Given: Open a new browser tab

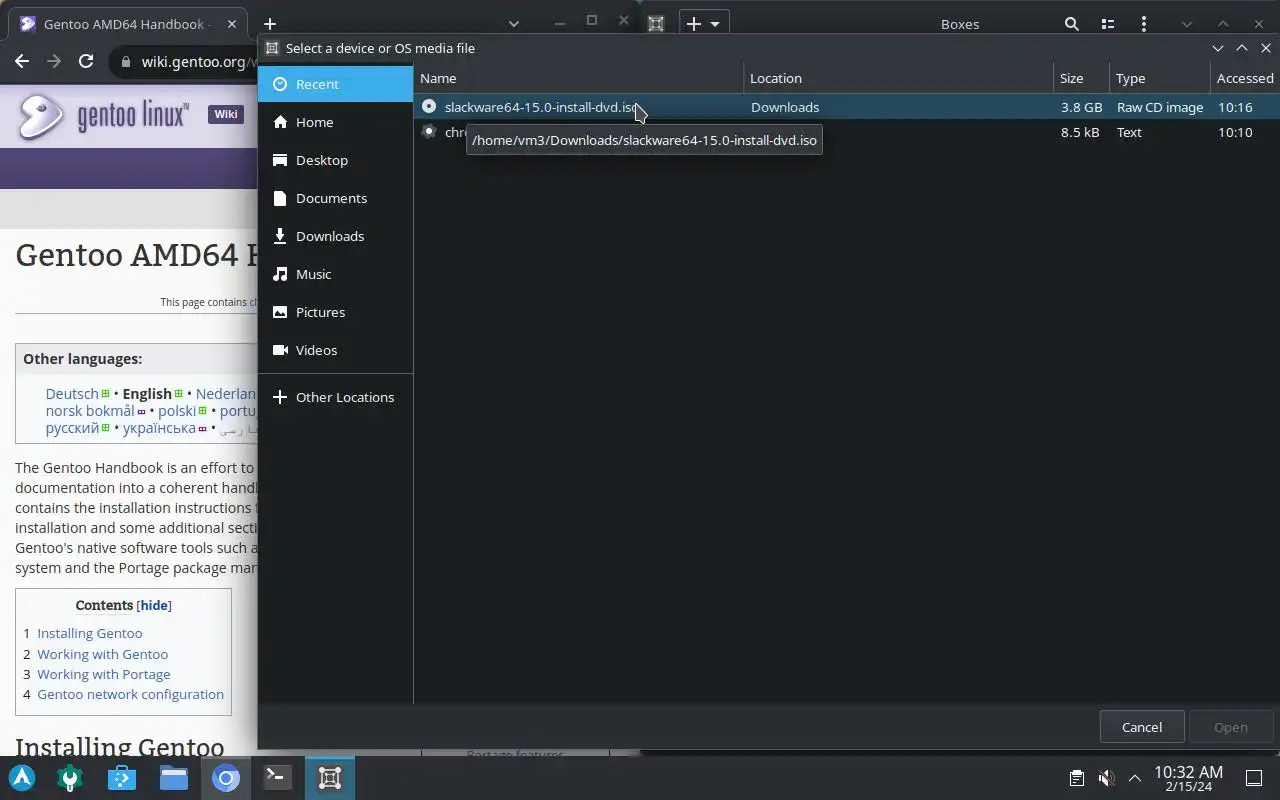Looking at the screenshot, I should pyautogui.click(x=269, y=24).
